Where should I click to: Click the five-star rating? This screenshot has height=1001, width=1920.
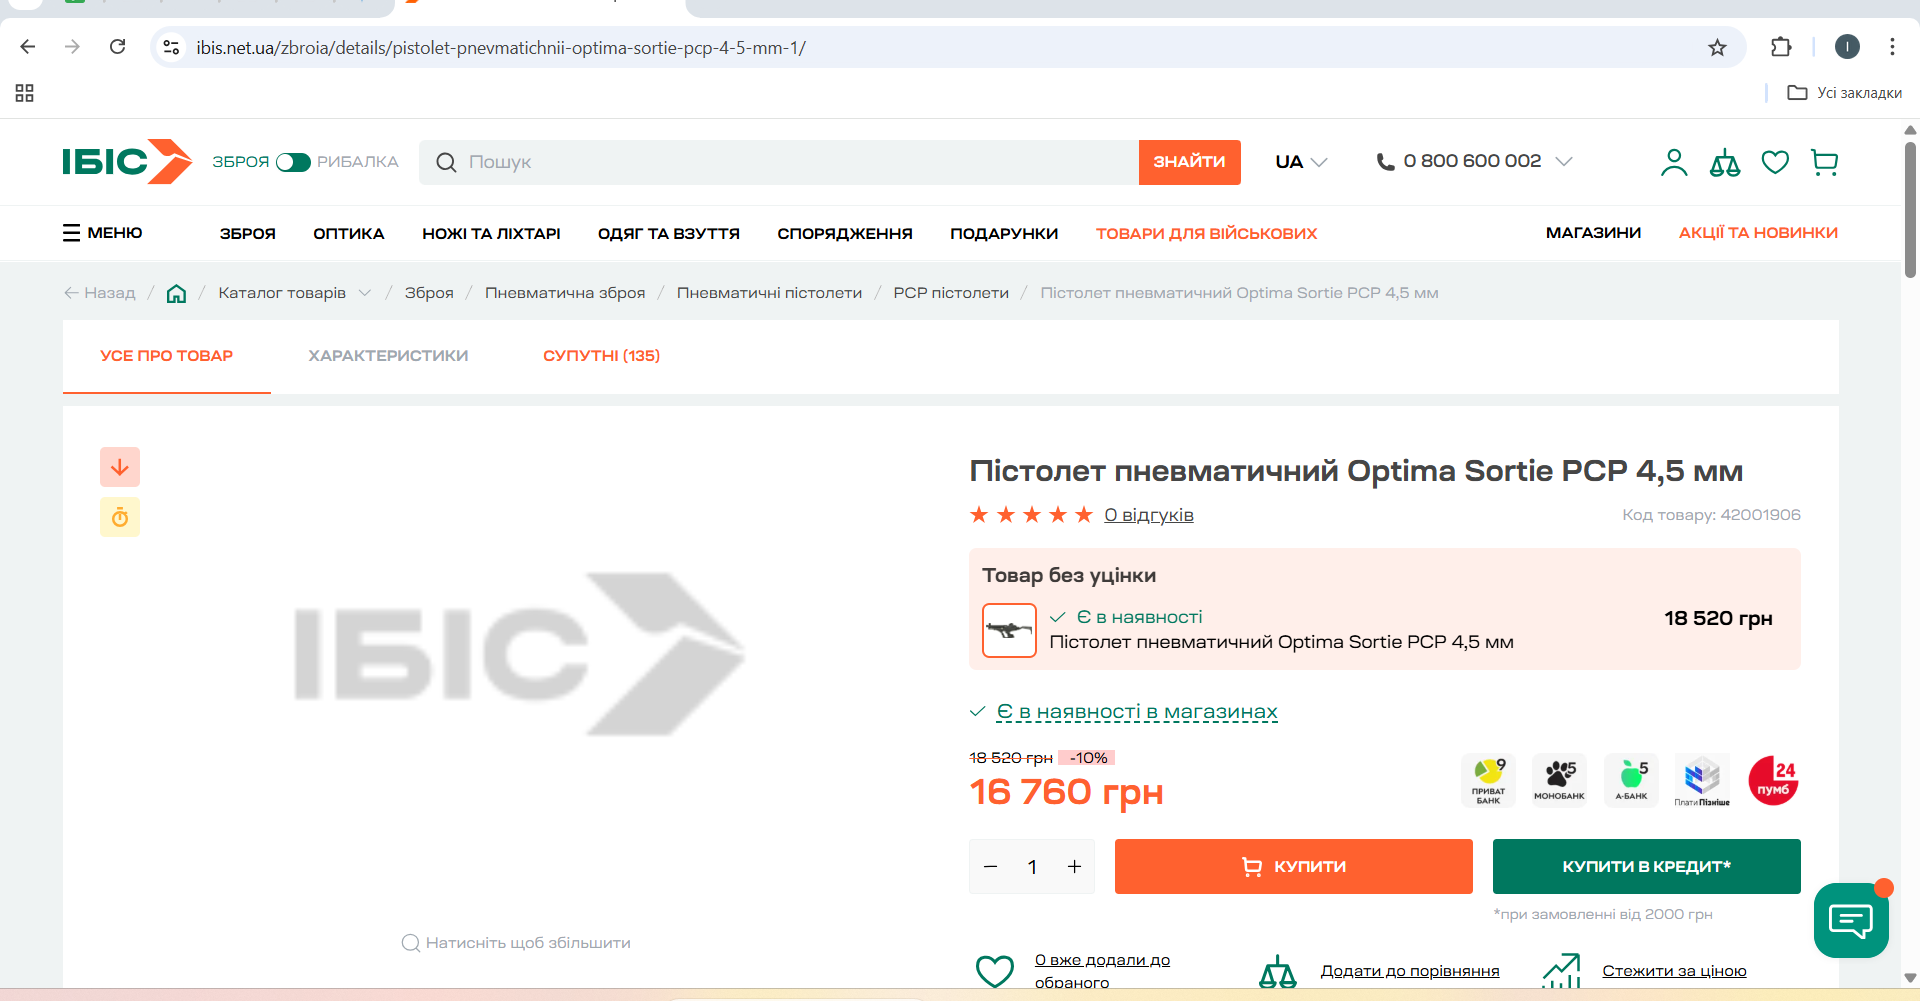coord(1031,514)
